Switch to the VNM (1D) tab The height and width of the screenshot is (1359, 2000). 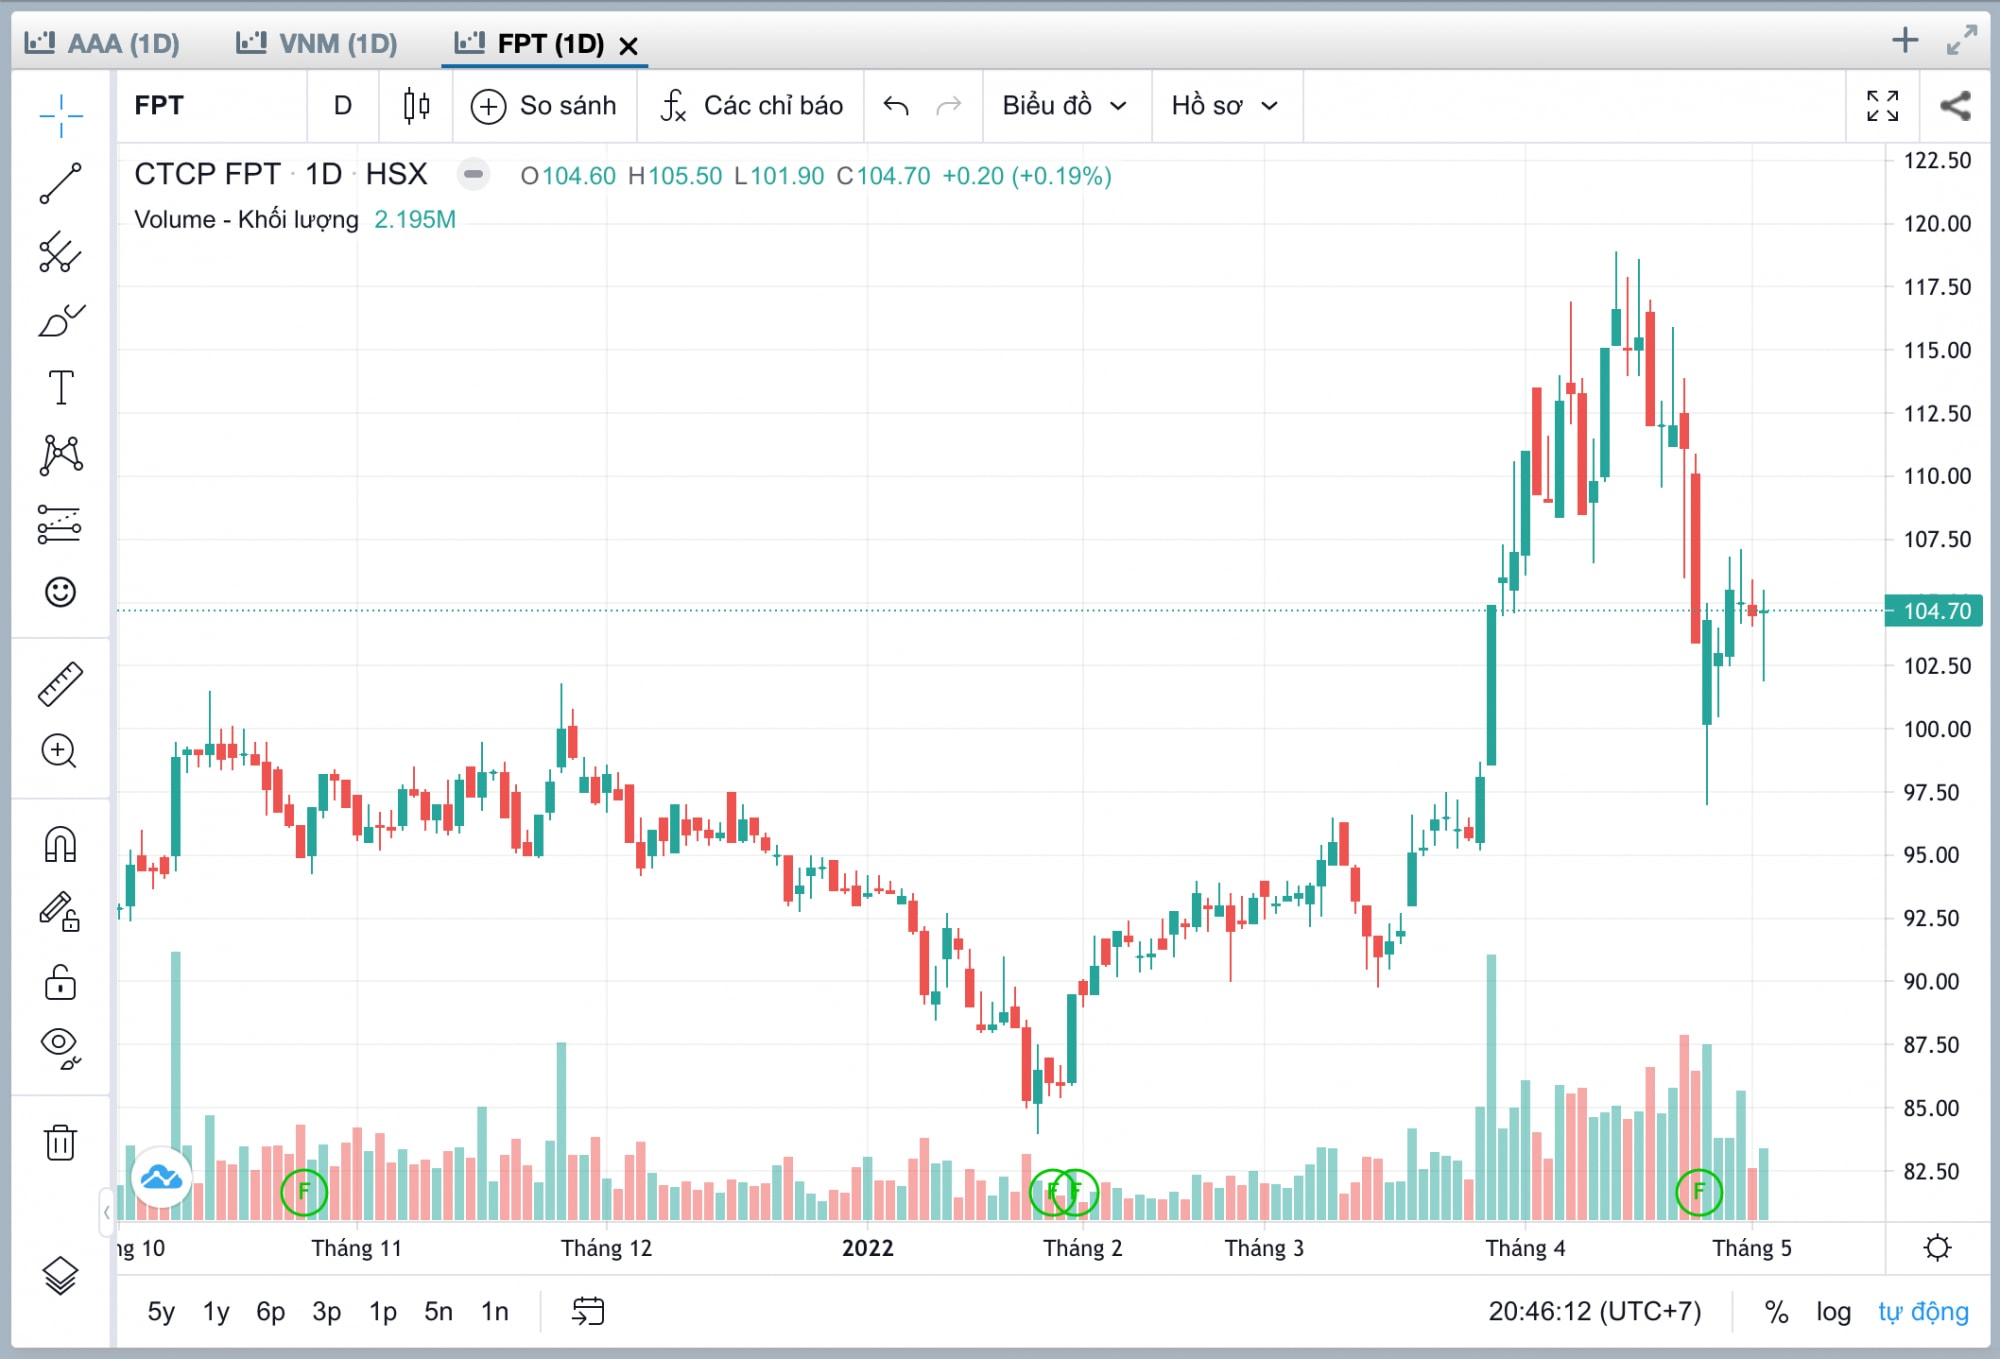(x=317, y=43)
